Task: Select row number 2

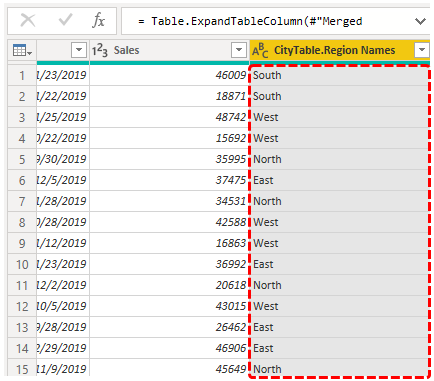Action: click(22, 96)
